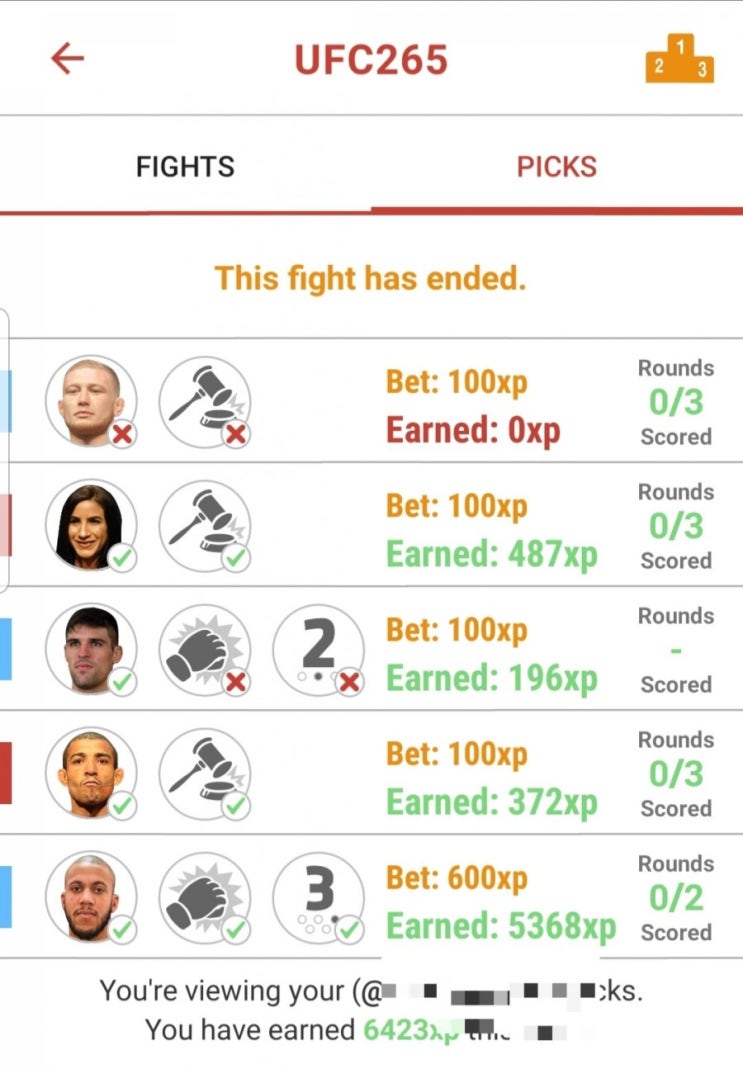The image size is (743, 1069).
Task: Tap the fourth pick's gavel decision icon
Action: pyautogui.click(x=205, y=774)
